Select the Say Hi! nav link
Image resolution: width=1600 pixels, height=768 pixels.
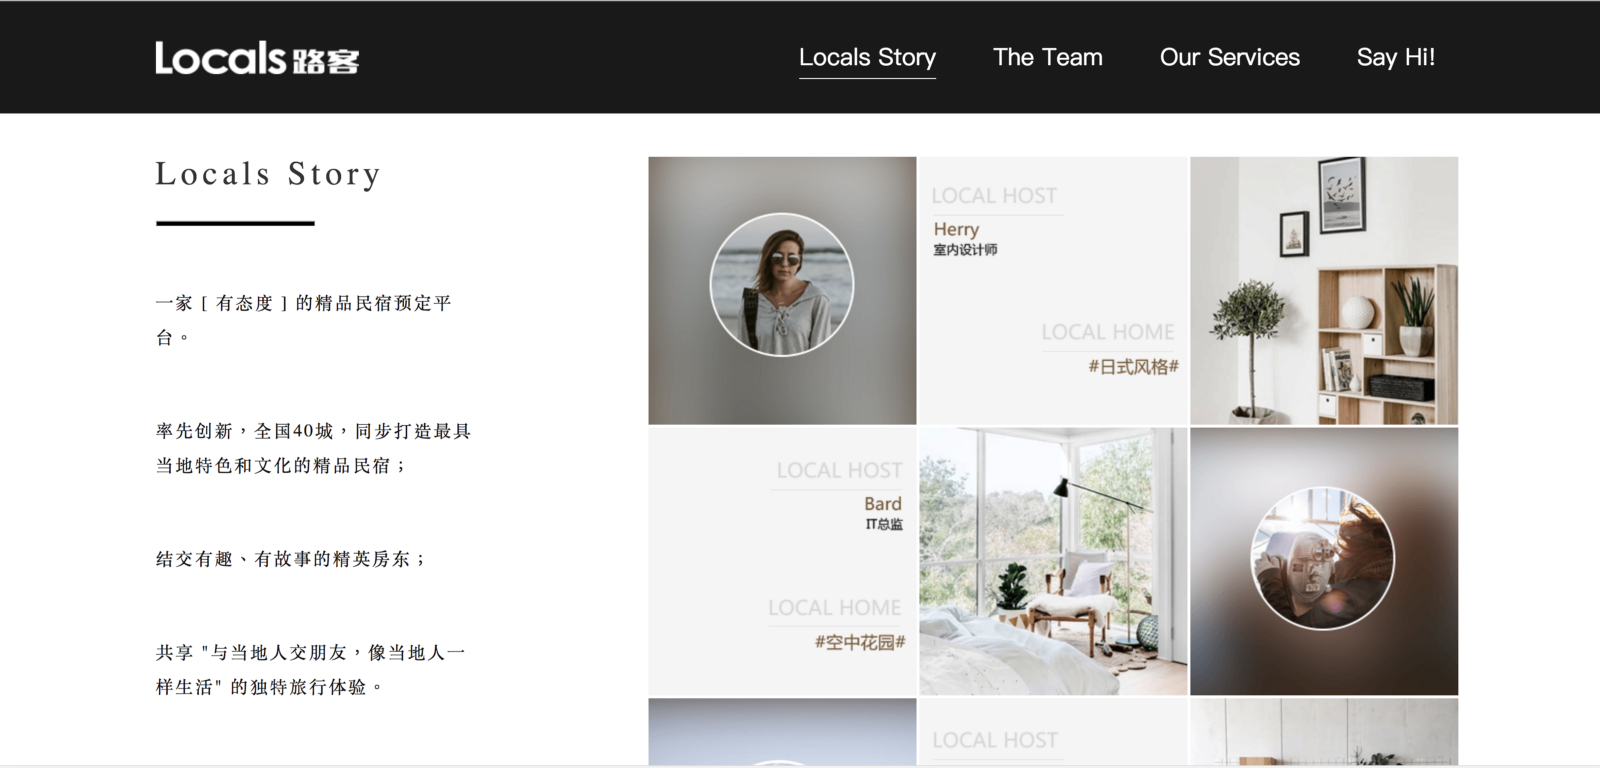(1395, 57)
